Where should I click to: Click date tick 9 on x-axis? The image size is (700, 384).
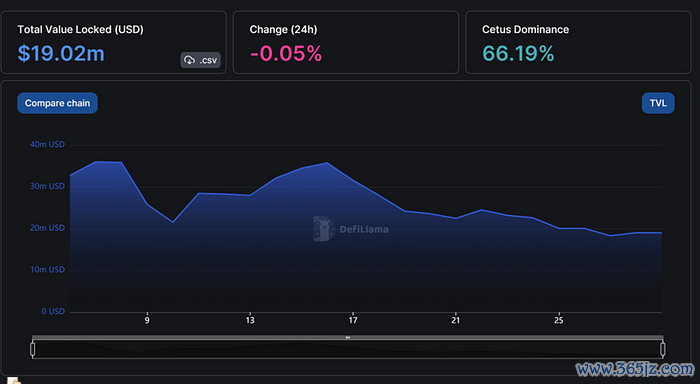(147, 320)
